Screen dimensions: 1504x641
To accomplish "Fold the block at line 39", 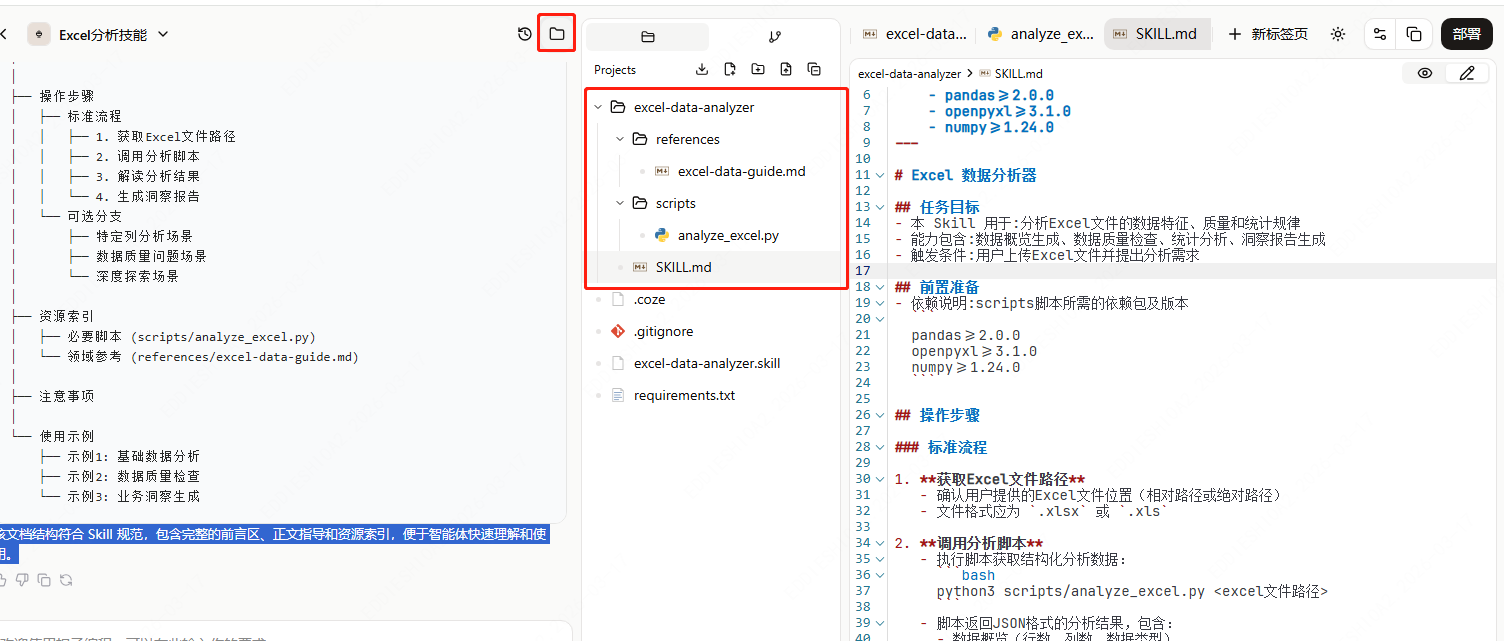I will pos(880,623).
